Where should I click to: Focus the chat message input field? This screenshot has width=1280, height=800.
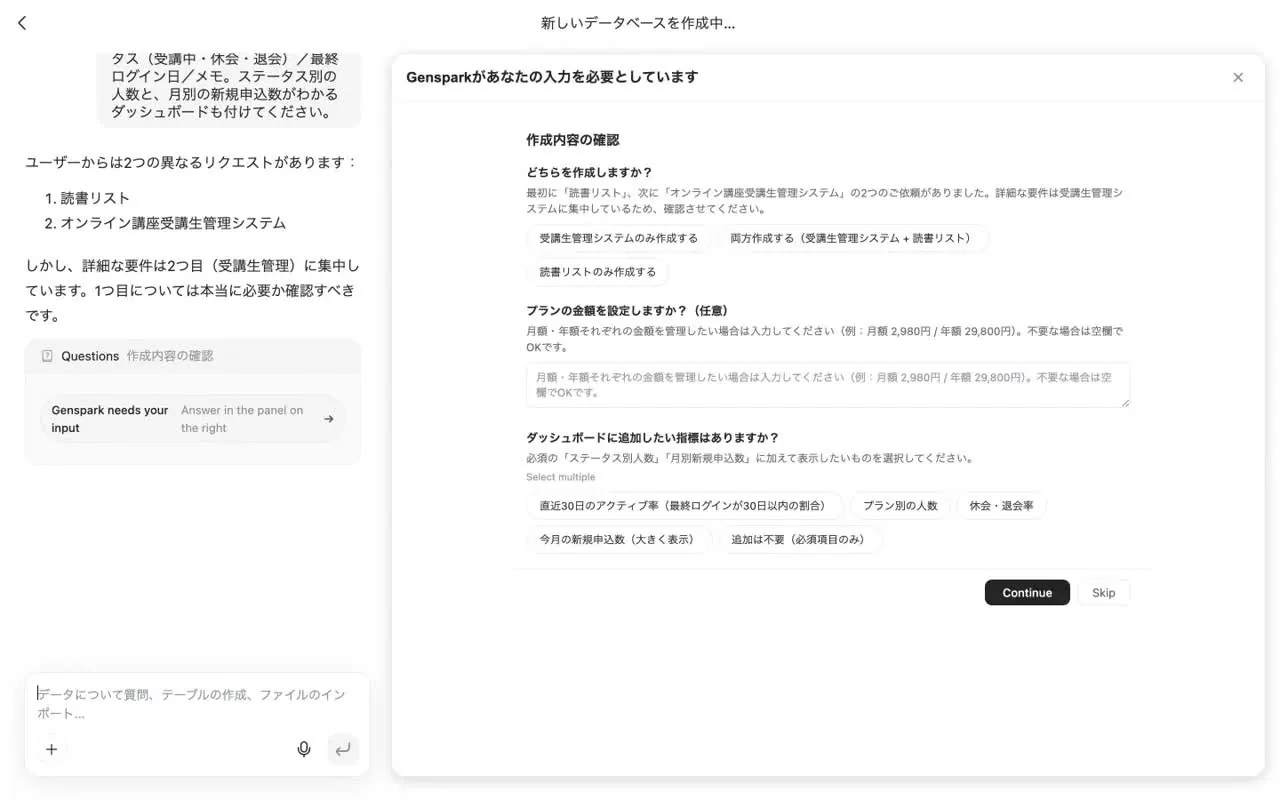tap(197, 704)
